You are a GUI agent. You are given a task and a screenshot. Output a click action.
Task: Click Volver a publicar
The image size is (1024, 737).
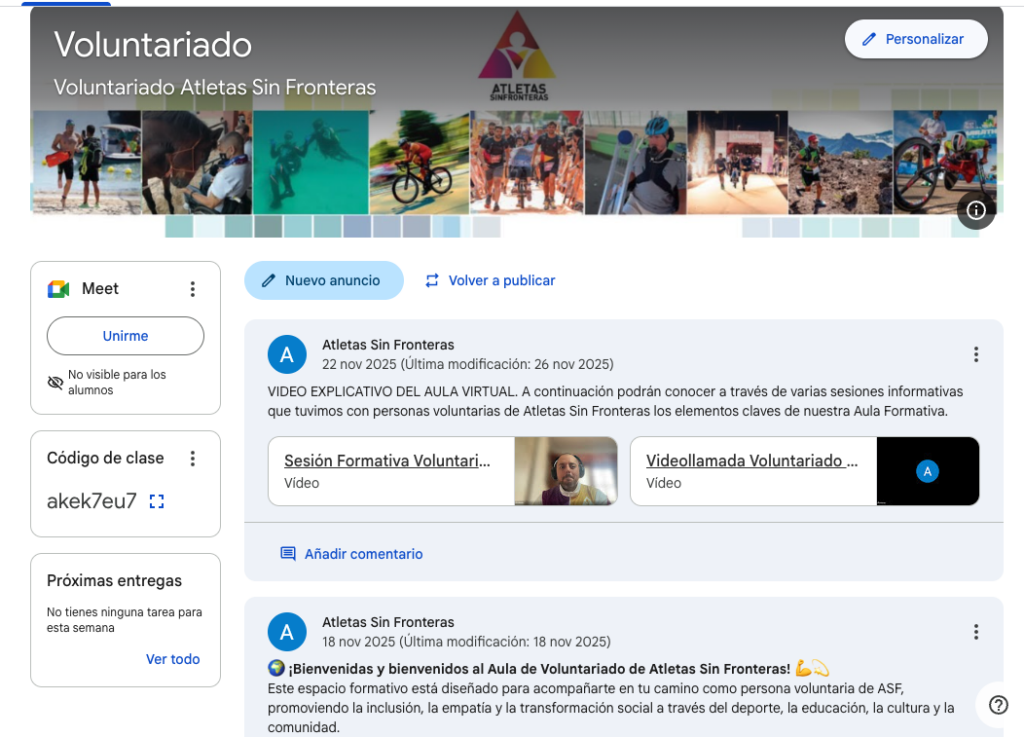490,281
